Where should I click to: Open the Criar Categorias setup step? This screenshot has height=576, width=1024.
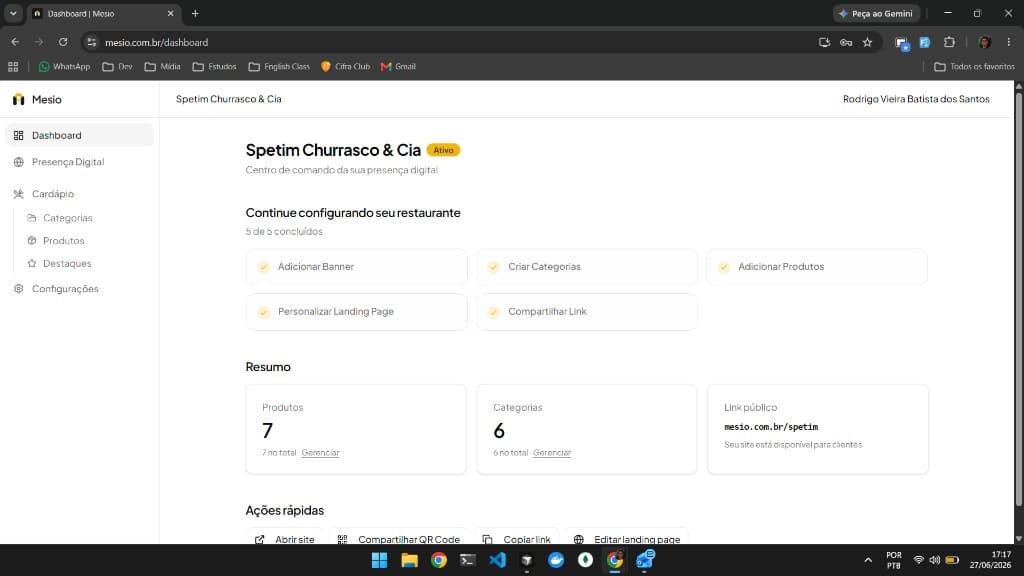point(586,266)
